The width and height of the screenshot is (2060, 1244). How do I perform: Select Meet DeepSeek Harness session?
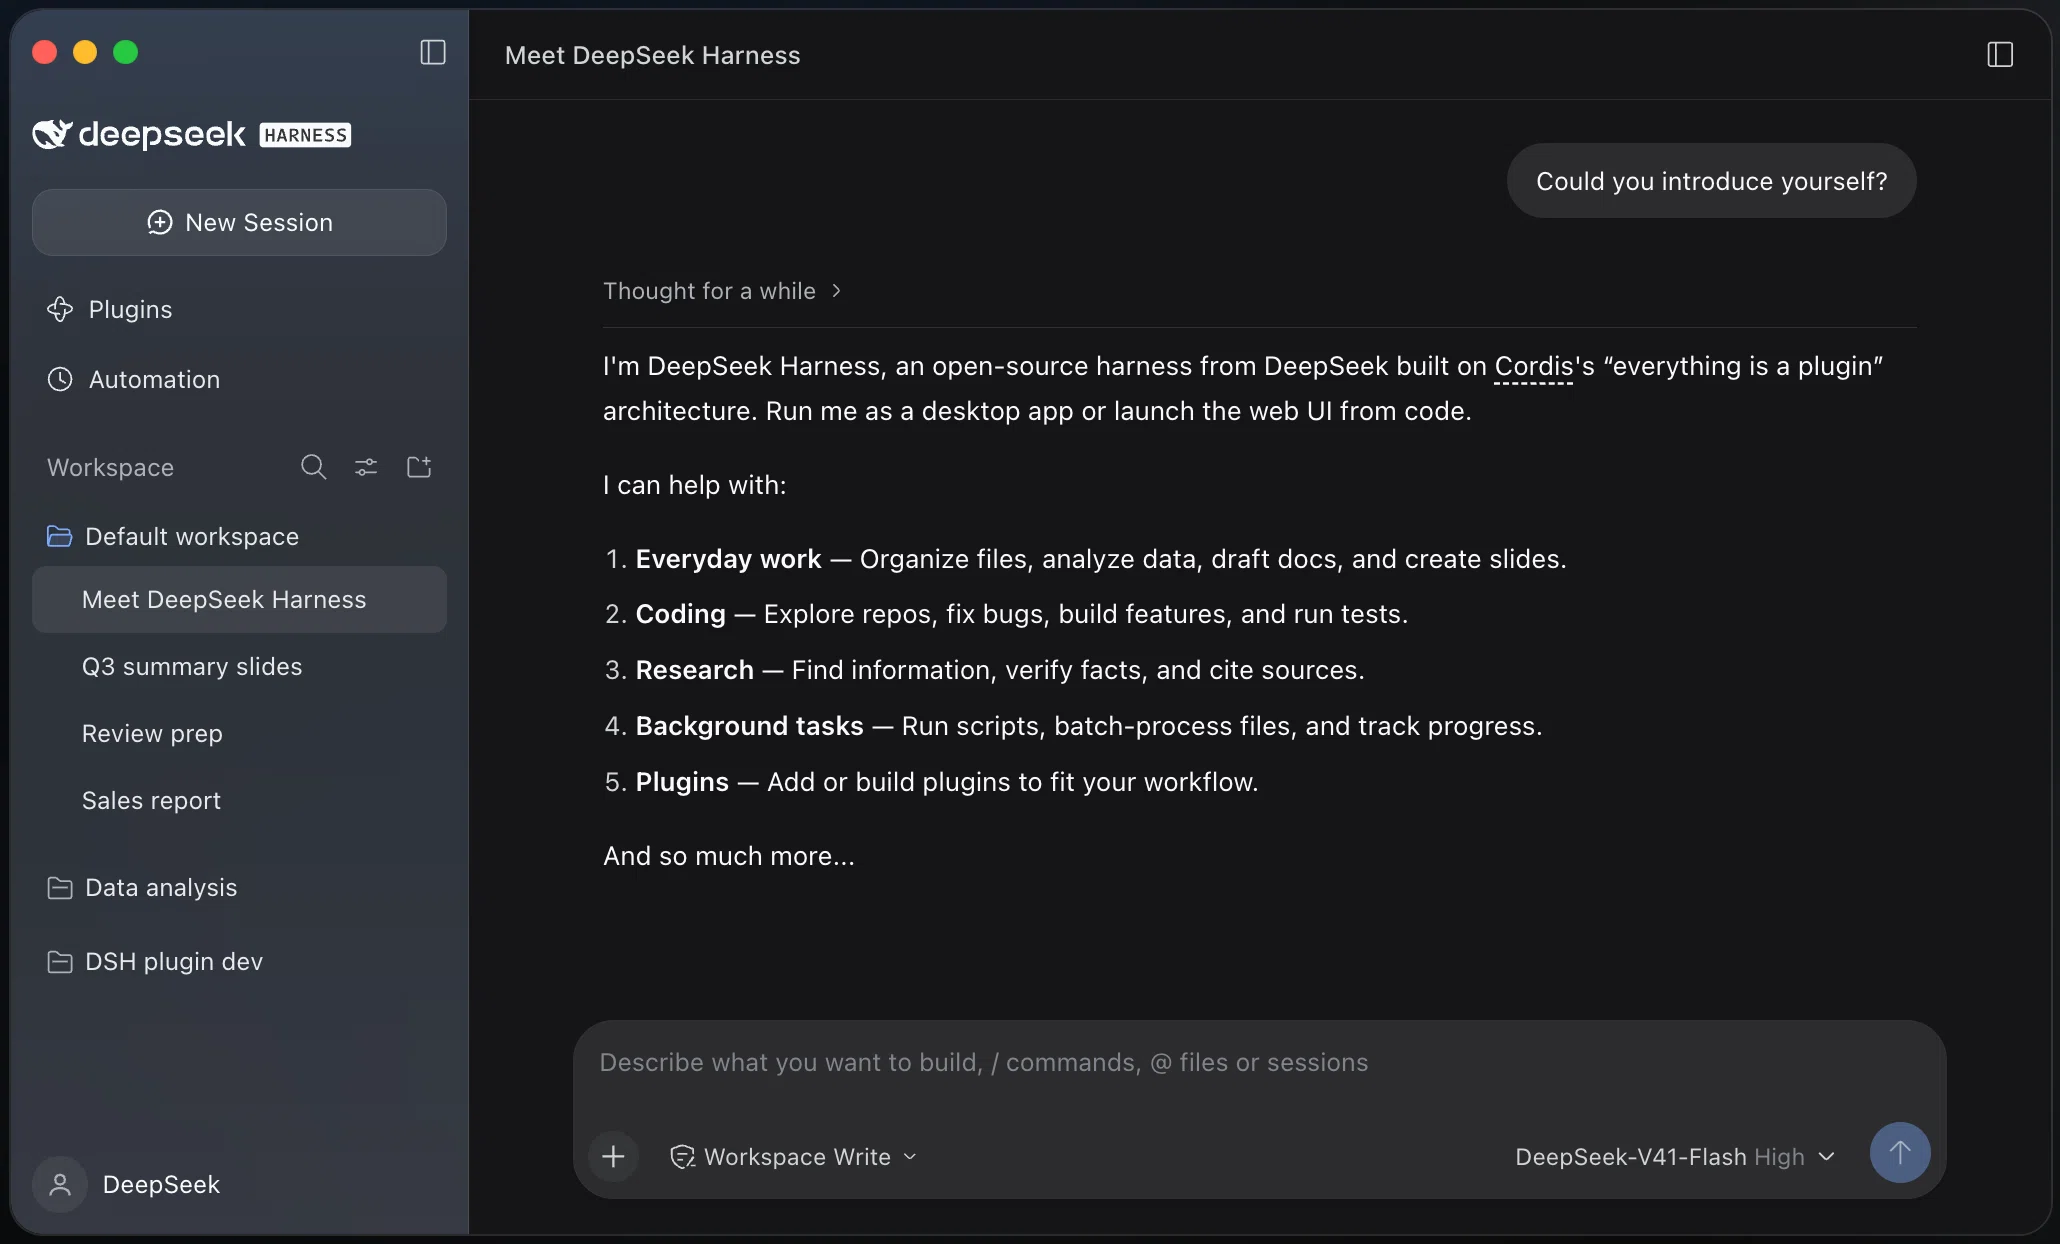239,599
